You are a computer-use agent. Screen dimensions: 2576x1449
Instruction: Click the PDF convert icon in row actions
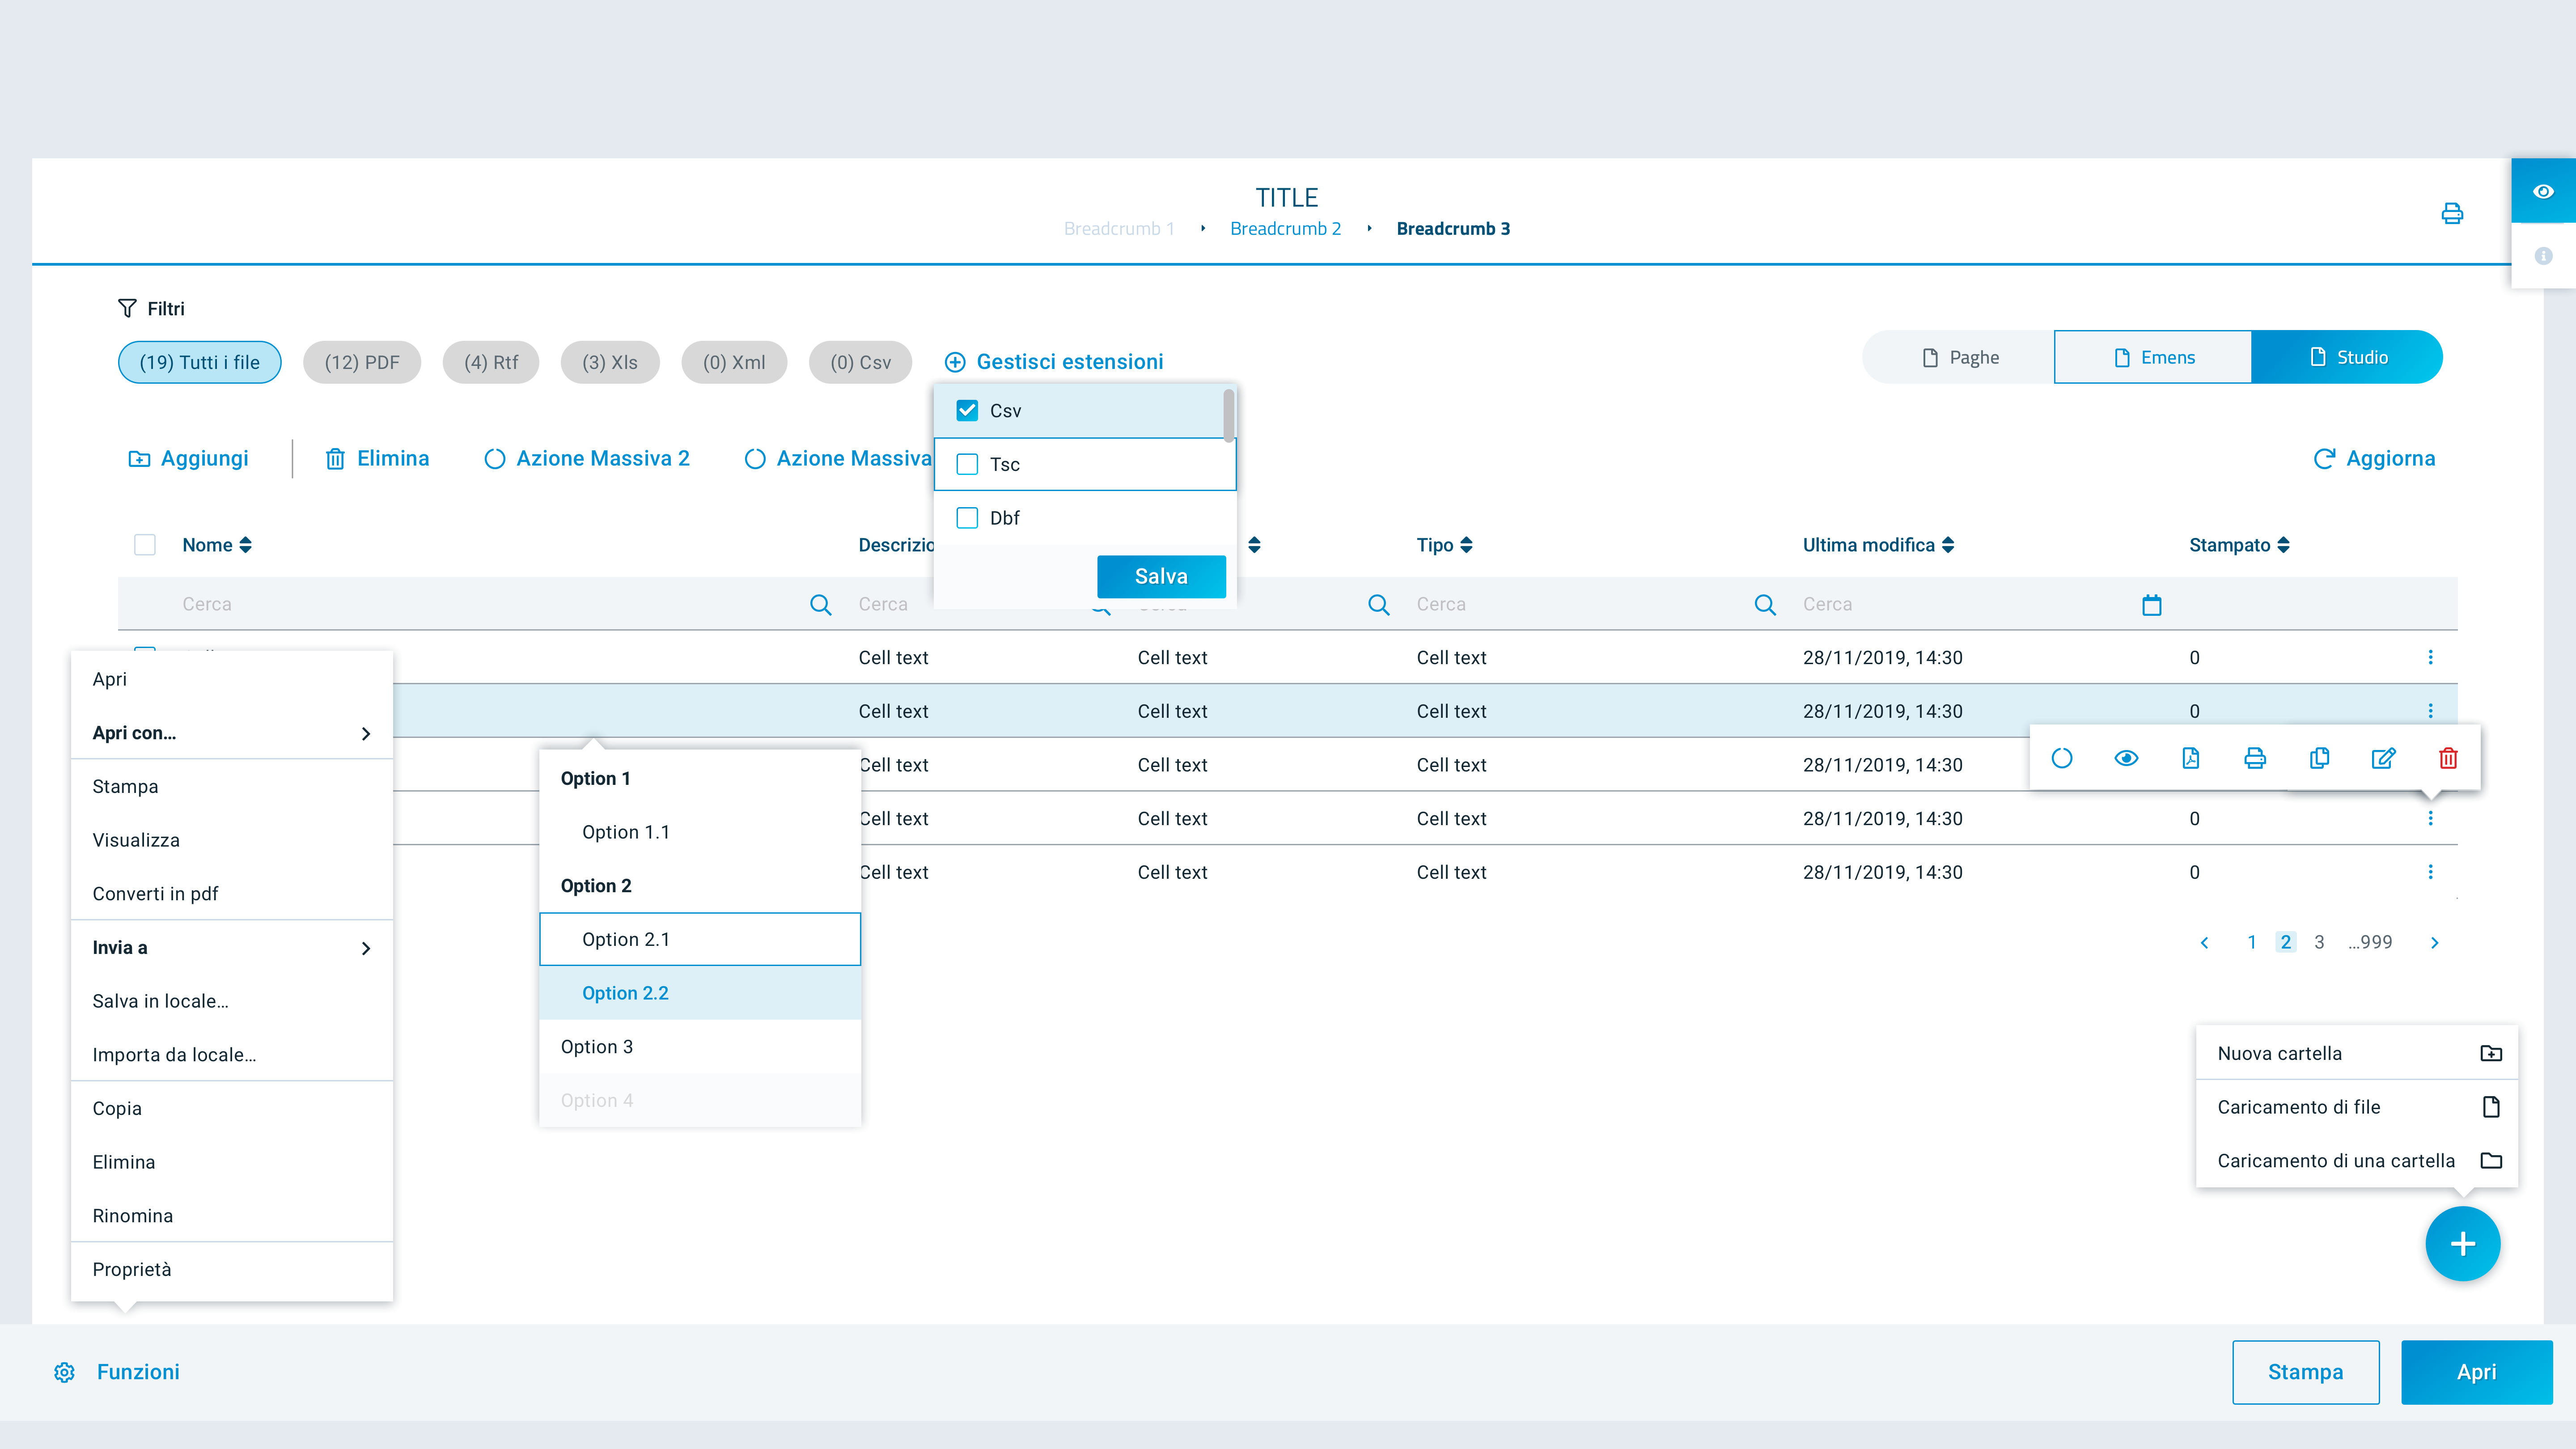tap(2190, 758)
